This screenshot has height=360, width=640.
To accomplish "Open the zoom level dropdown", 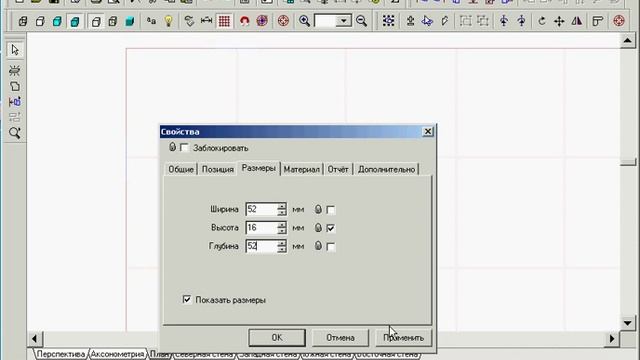I will 344,21.
